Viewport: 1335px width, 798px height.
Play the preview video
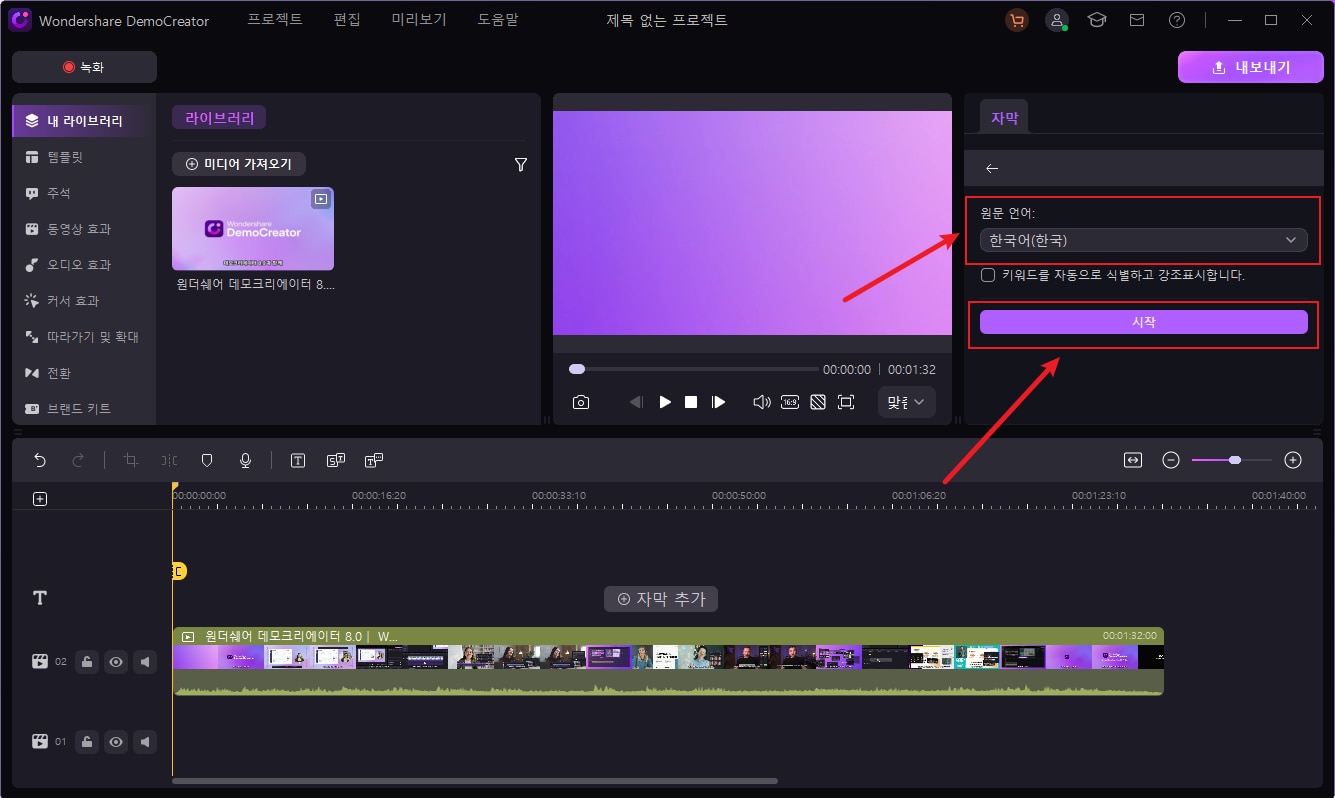point(665,402)
